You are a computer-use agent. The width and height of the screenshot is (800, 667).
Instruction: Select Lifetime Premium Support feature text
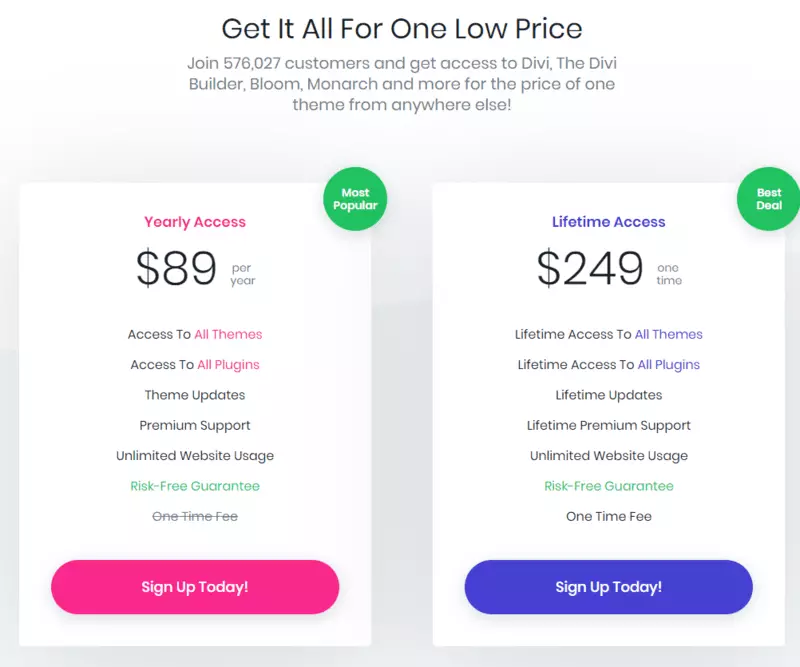click(x=609, y=425)
